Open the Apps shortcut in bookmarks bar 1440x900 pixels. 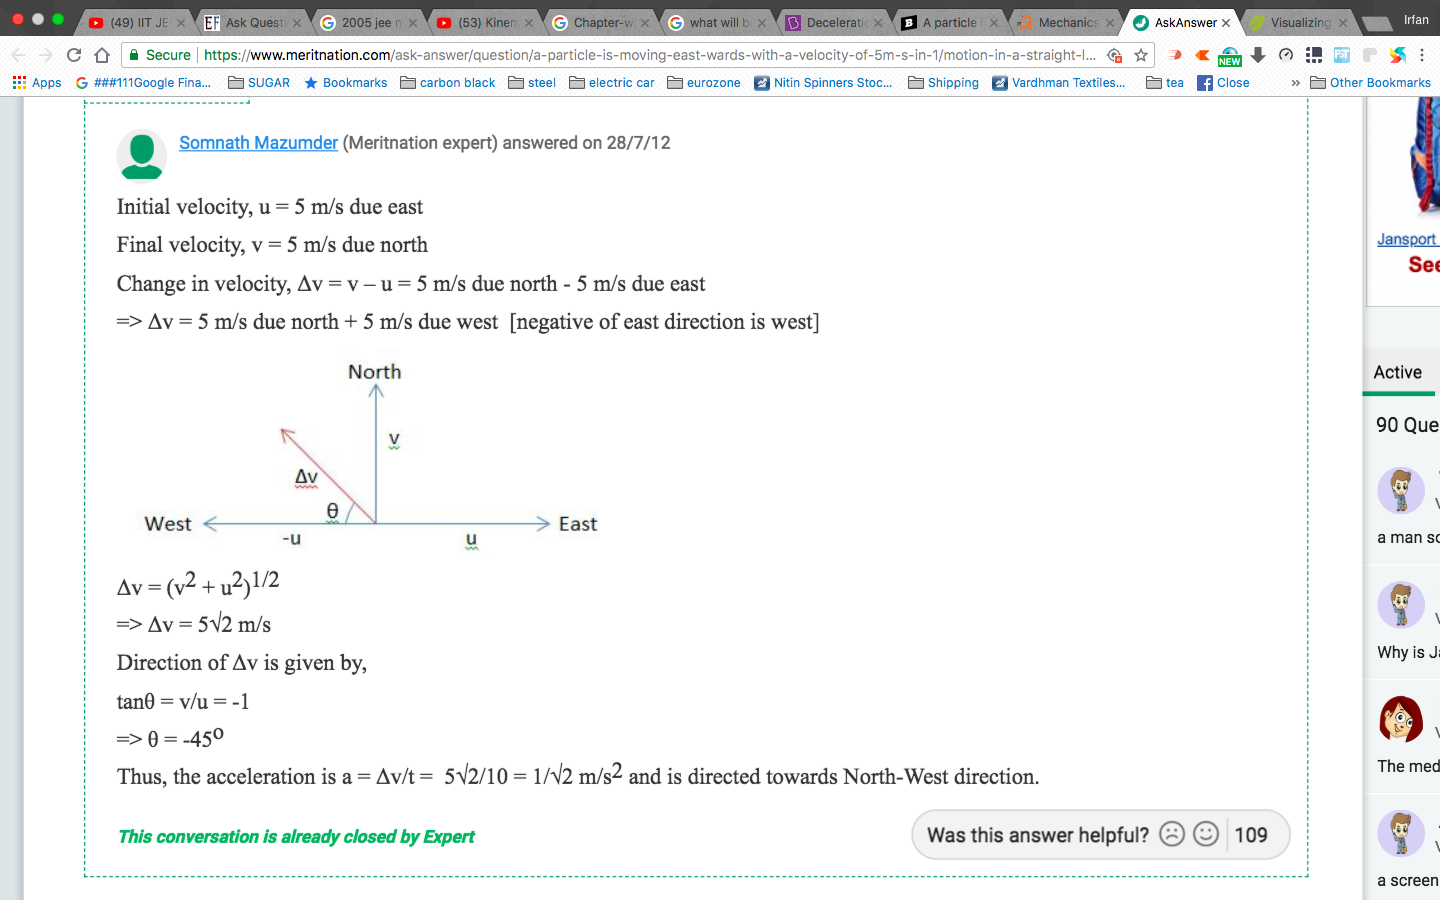point(37,83)
